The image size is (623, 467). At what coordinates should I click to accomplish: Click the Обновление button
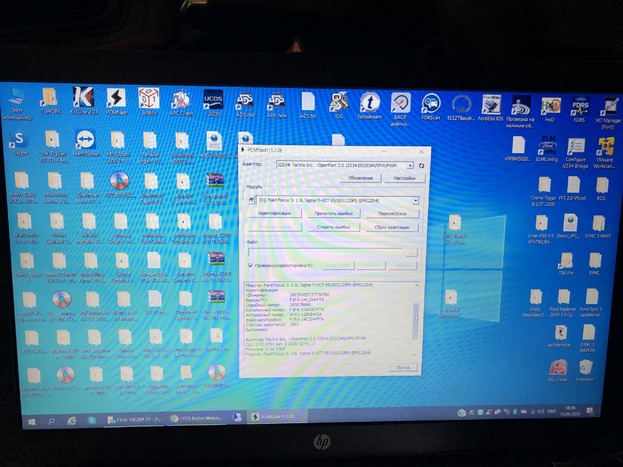tap(360, 177)
